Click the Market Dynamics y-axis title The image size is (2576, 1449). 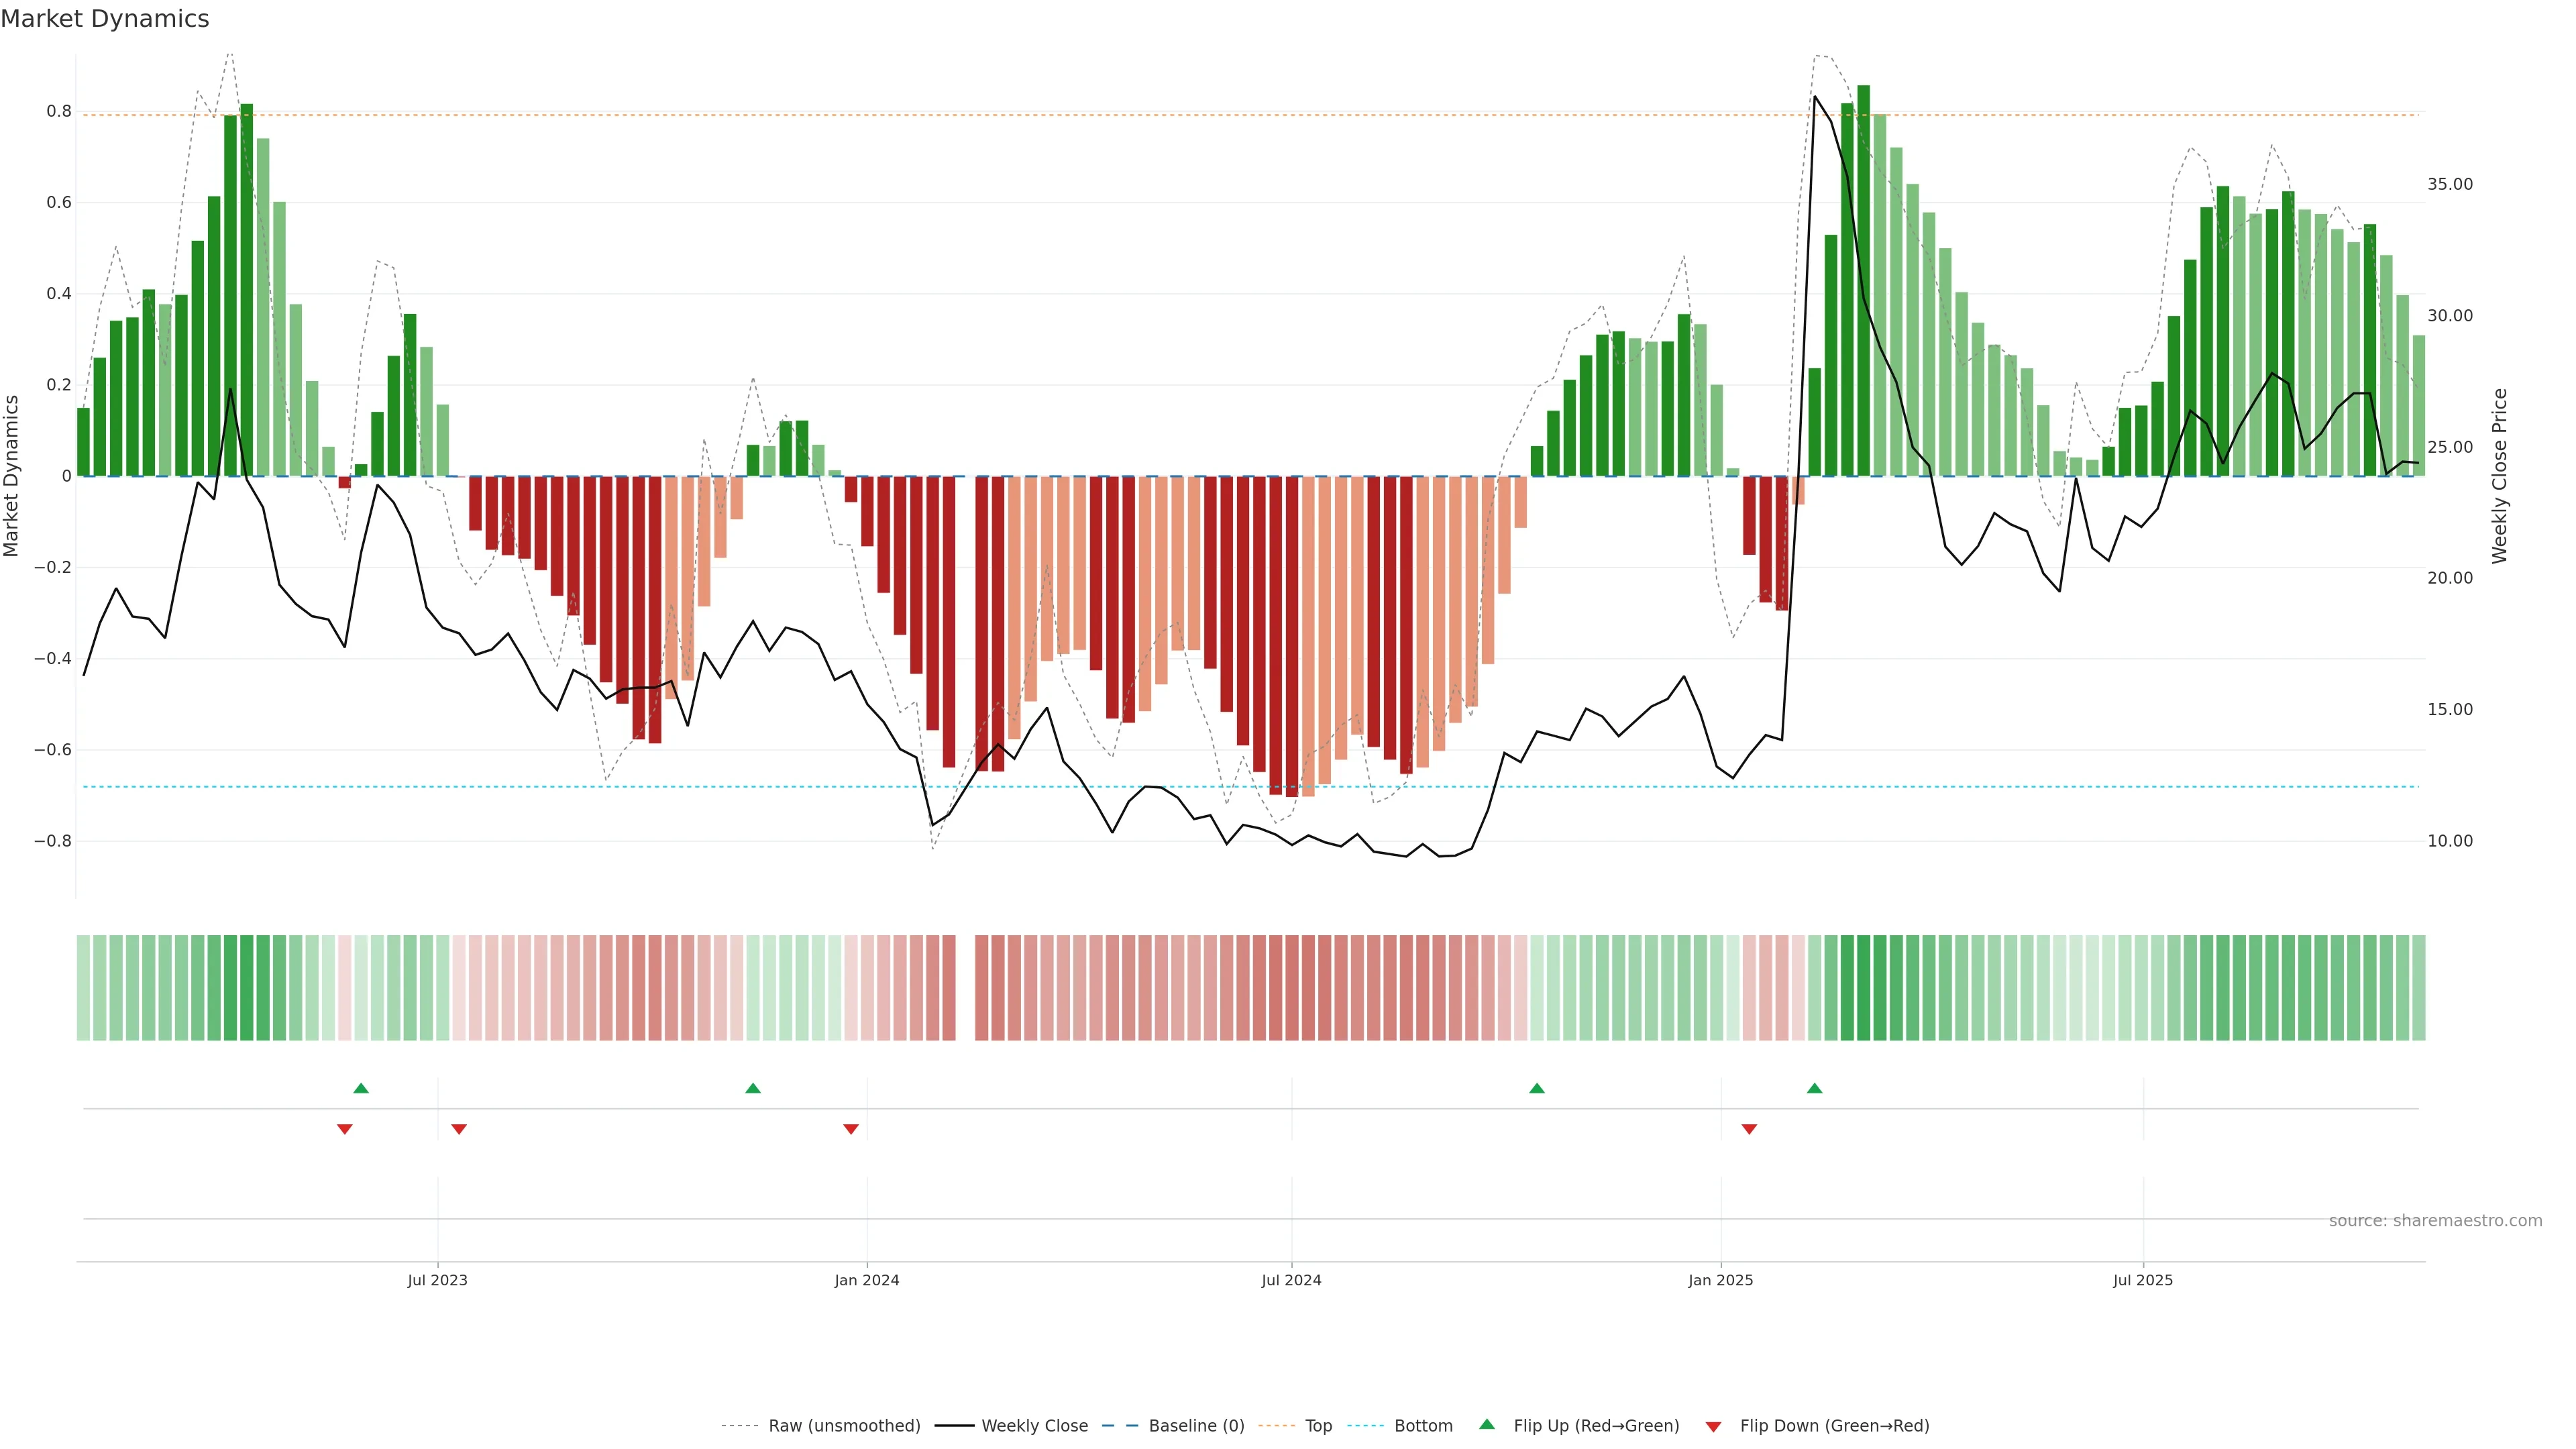[12, 476]
